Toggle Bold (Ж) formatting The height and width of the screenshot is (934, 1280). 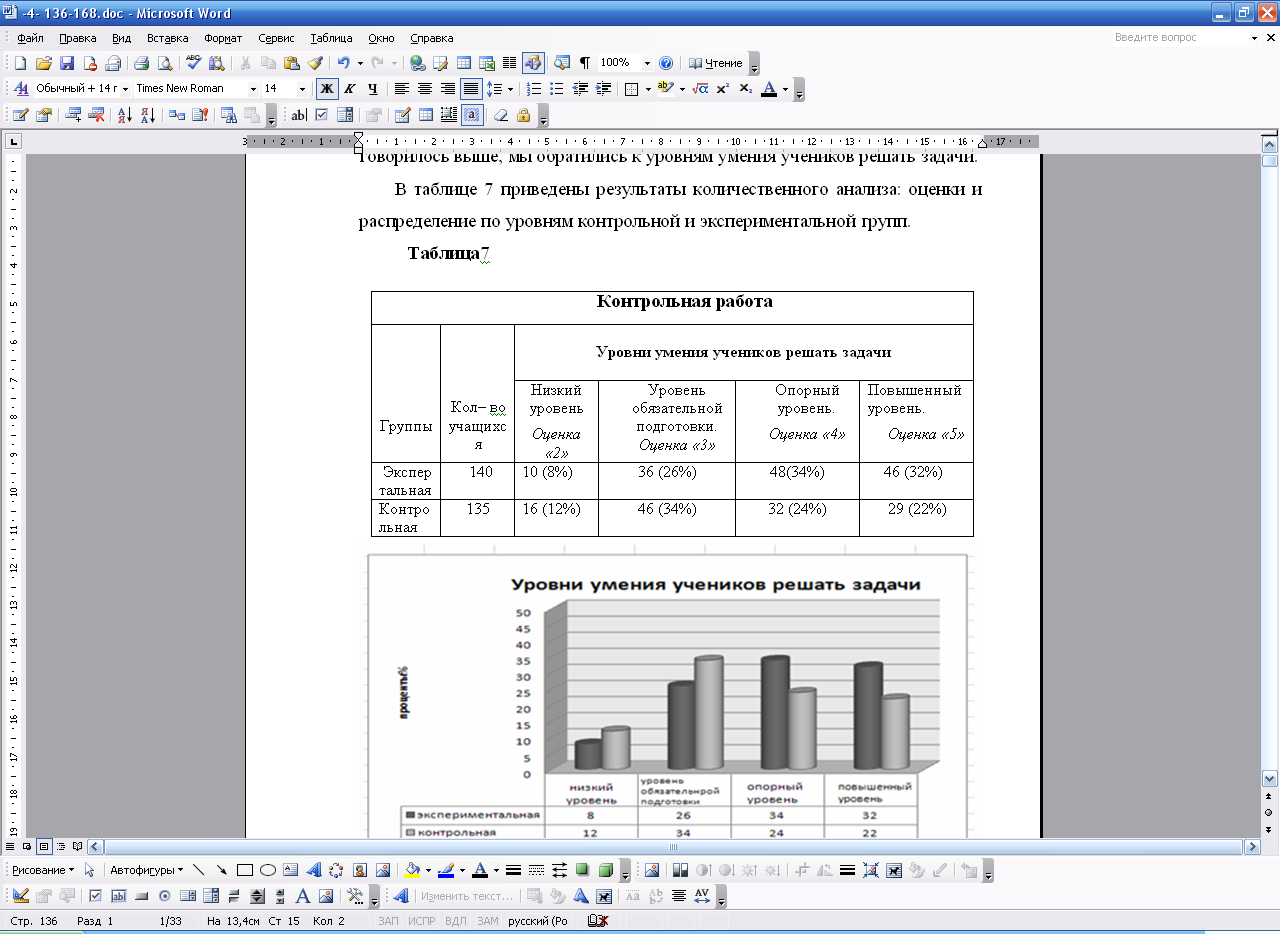tap(327, 89)
